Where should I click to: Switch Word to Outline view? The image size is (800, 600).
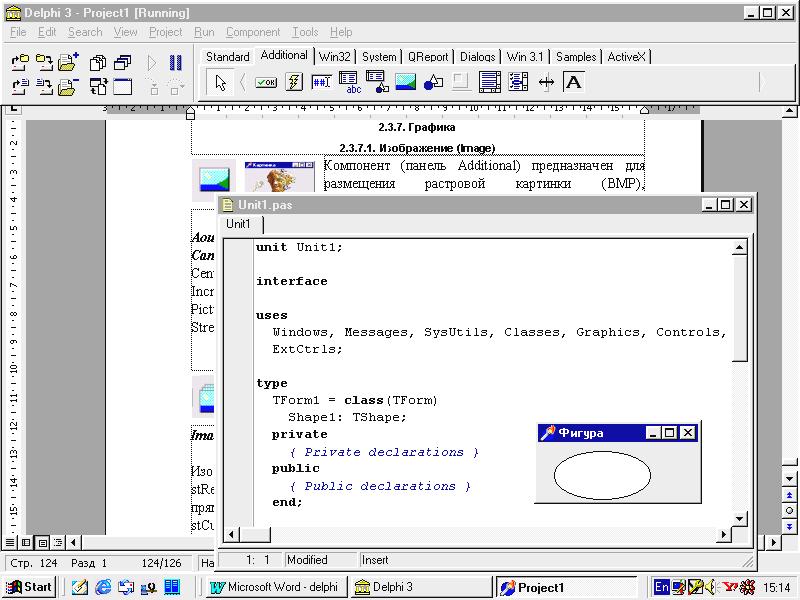[x=58, y=542]
